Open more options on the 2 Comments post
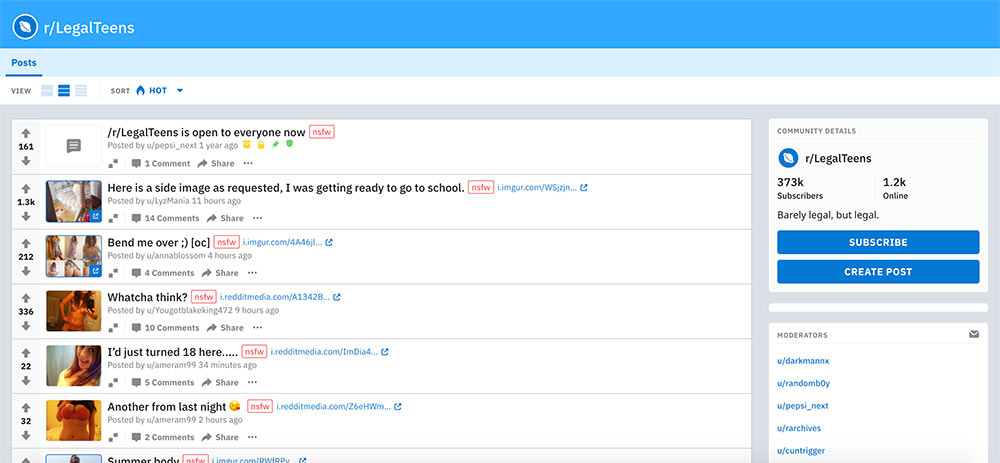The image size is (1000, 463). point(252,437)
